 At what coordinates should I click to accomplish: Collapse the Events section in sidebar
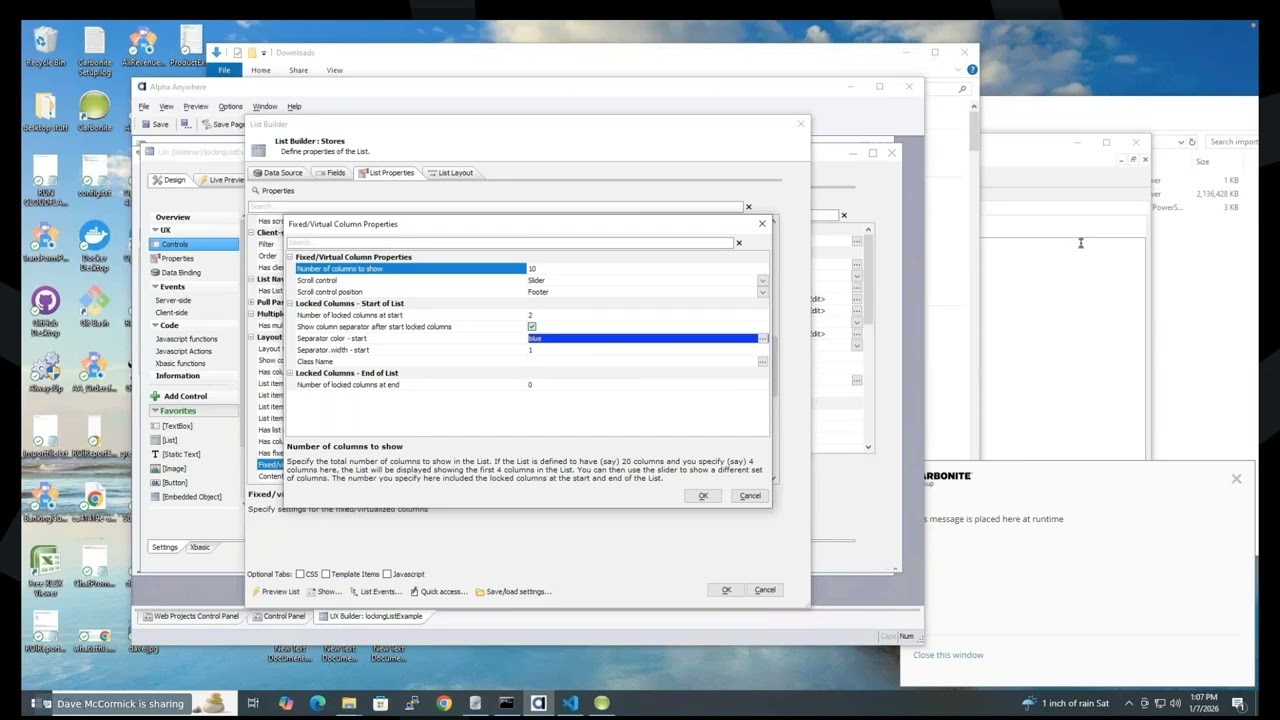(156, 287)
